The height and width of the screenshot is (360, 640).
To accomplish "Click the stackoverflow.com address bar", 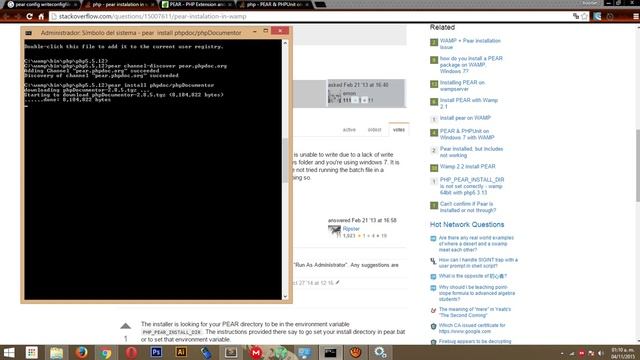I will (x=310, y=16).
